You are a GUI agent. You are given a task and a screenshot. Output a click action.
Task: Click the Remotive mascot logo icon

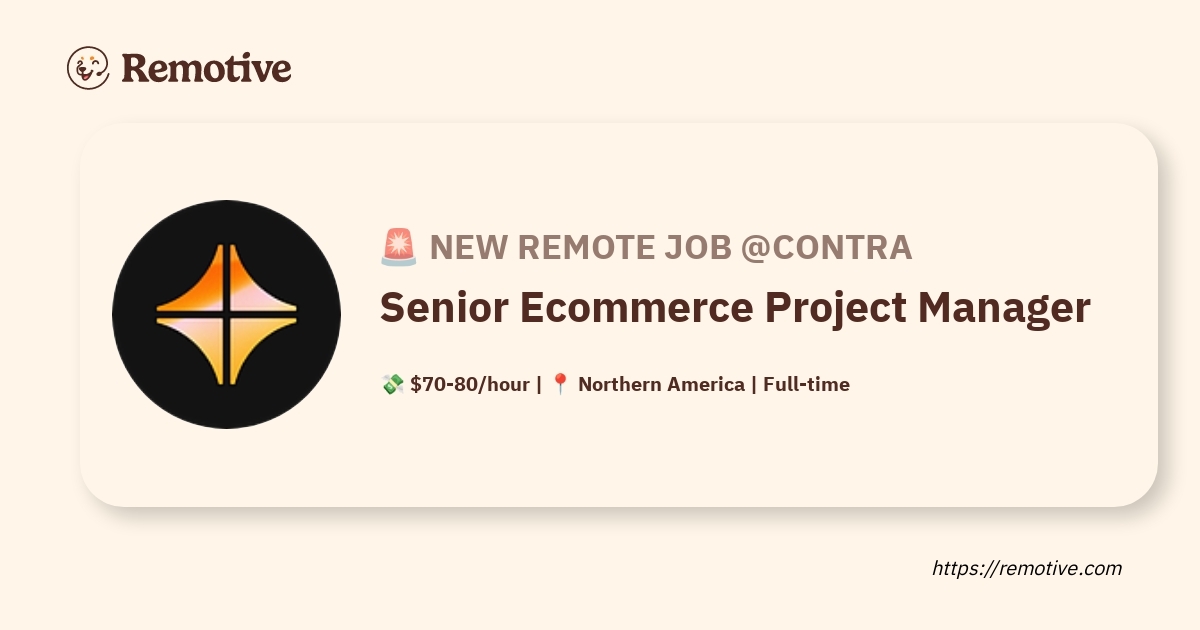[88, 67]
